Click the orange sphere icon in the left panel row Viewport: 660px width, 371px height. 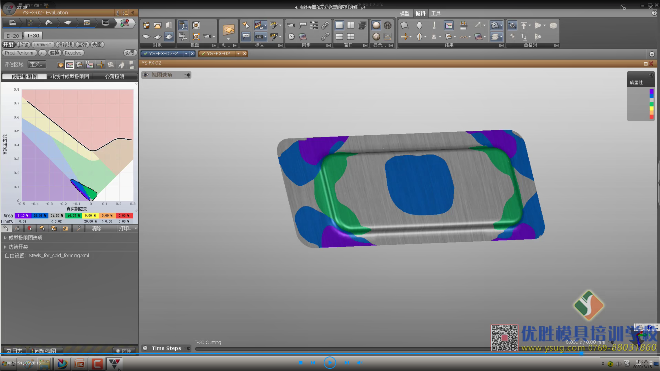coord(60,65)
